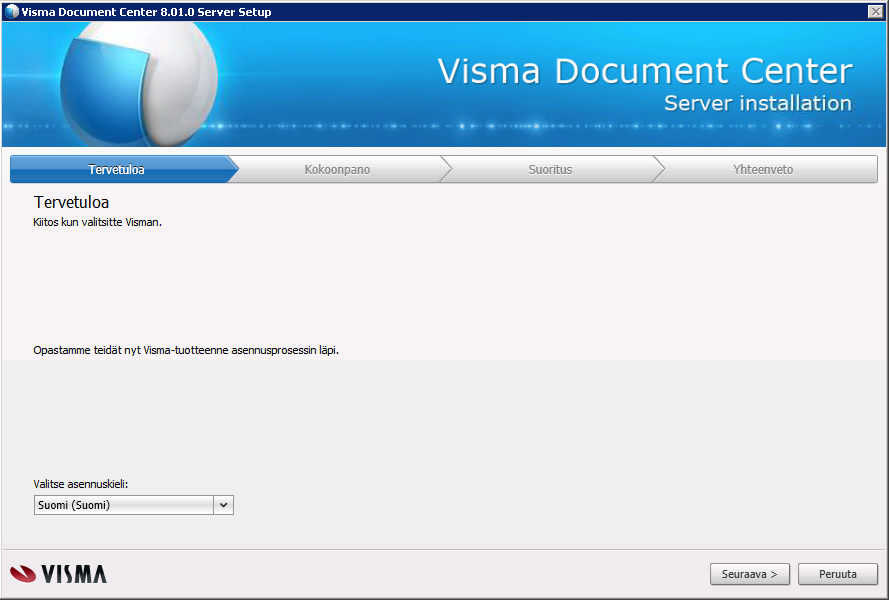Click 'Server installation' banner subtitle

click(758, 103)
